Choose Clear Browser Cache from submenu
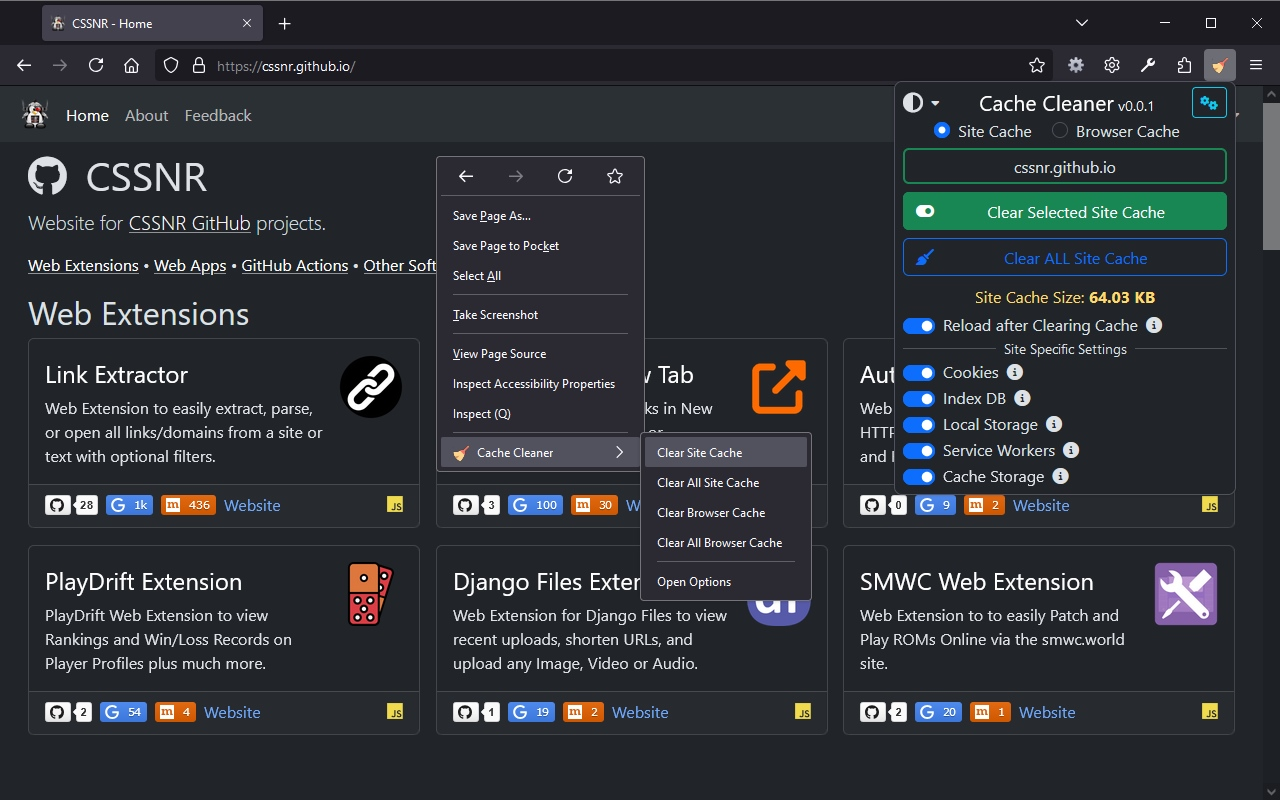1280x800 pixels. [x=725, y=513]
